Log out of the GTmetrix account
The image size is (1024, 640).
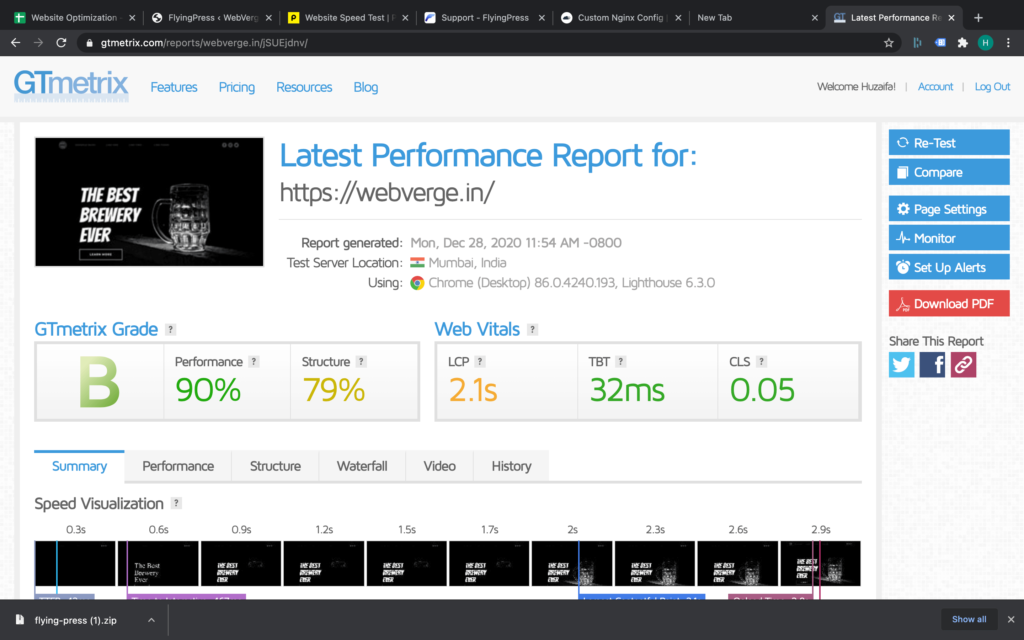(x=991, y=86)
